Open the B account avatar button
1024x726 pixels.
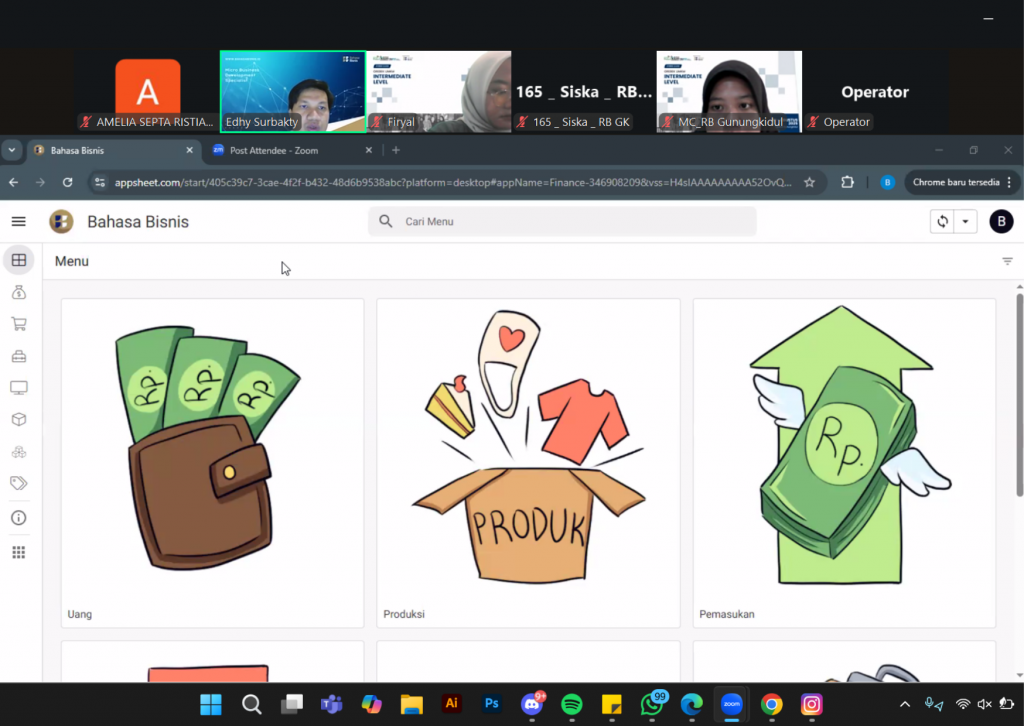(x=1000, y=222)
